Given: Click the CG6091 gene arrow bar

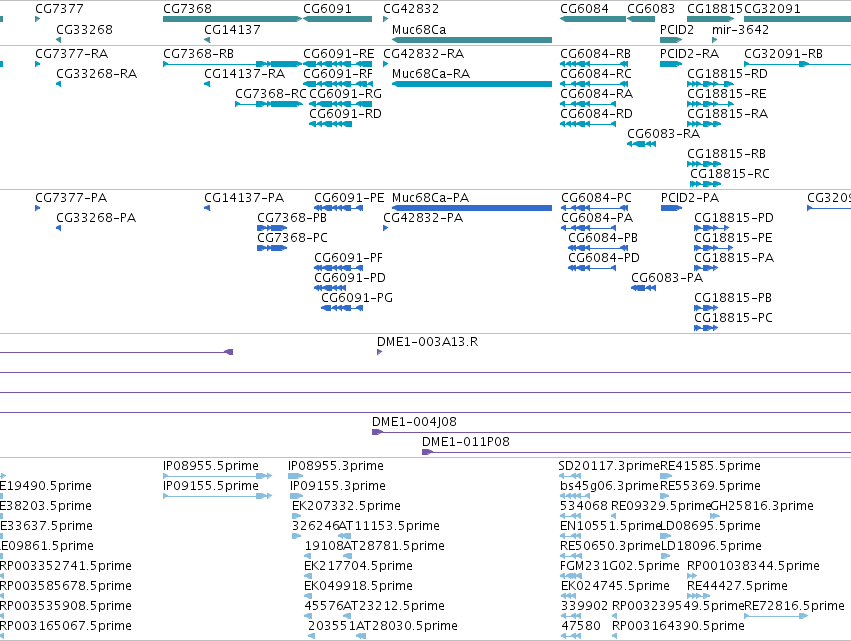Looking at the screenshot, I should (x=338, y=19).
